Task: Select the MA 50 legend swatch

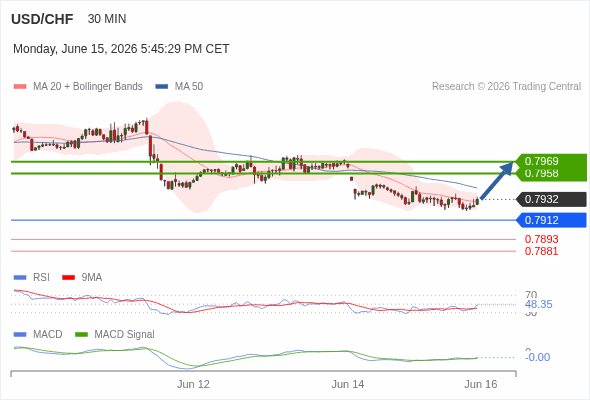Action: tap(162, 87)
